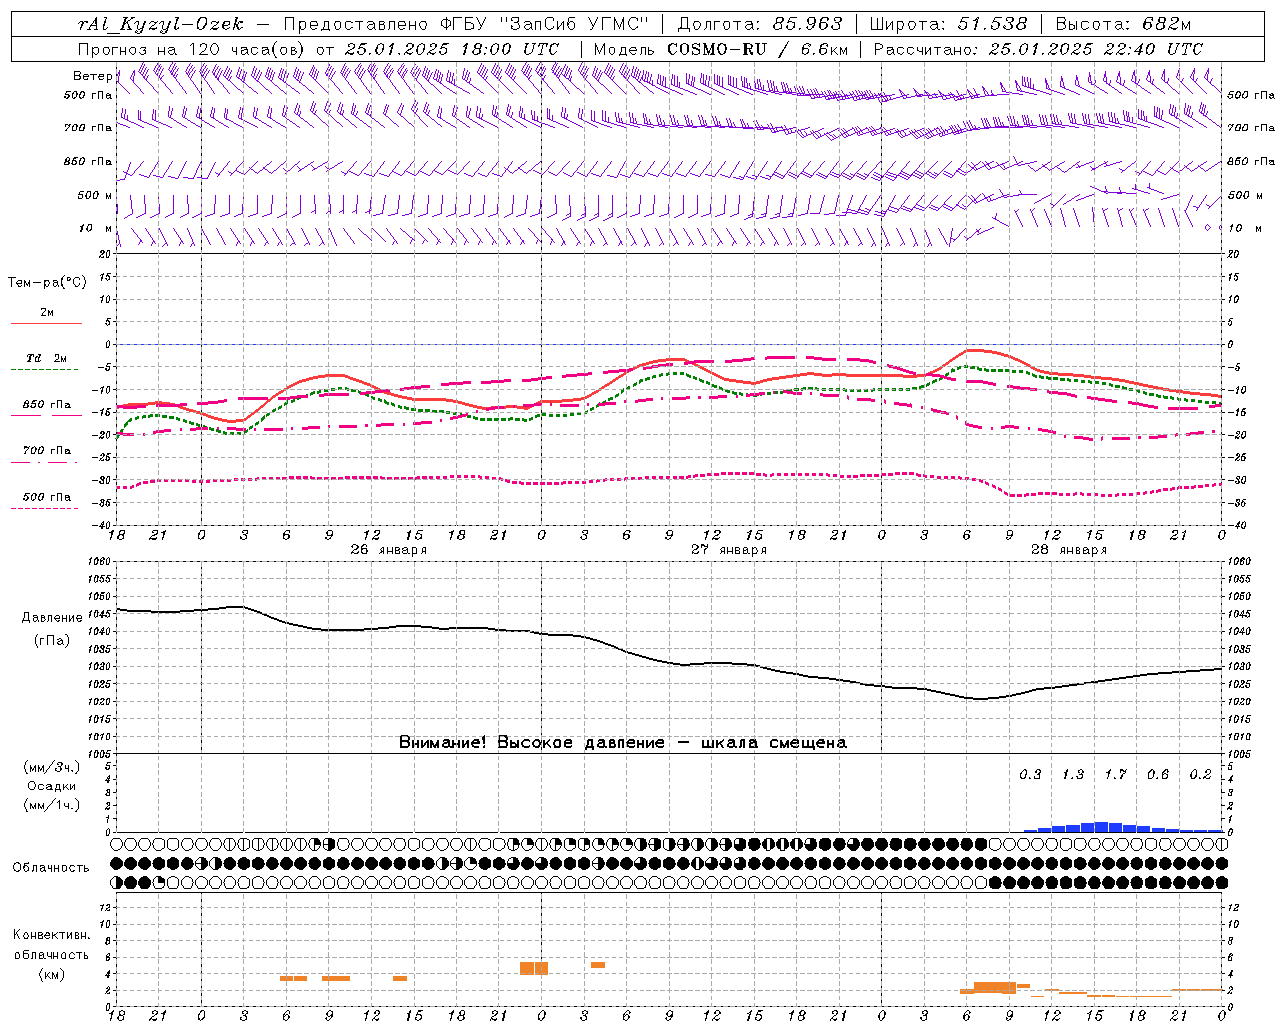Image resolution: width=1280 pixels, height=1024 pixels.
Task: Click the station name rAl_Kyzyl-Ozek
Action: pos(160,24)
